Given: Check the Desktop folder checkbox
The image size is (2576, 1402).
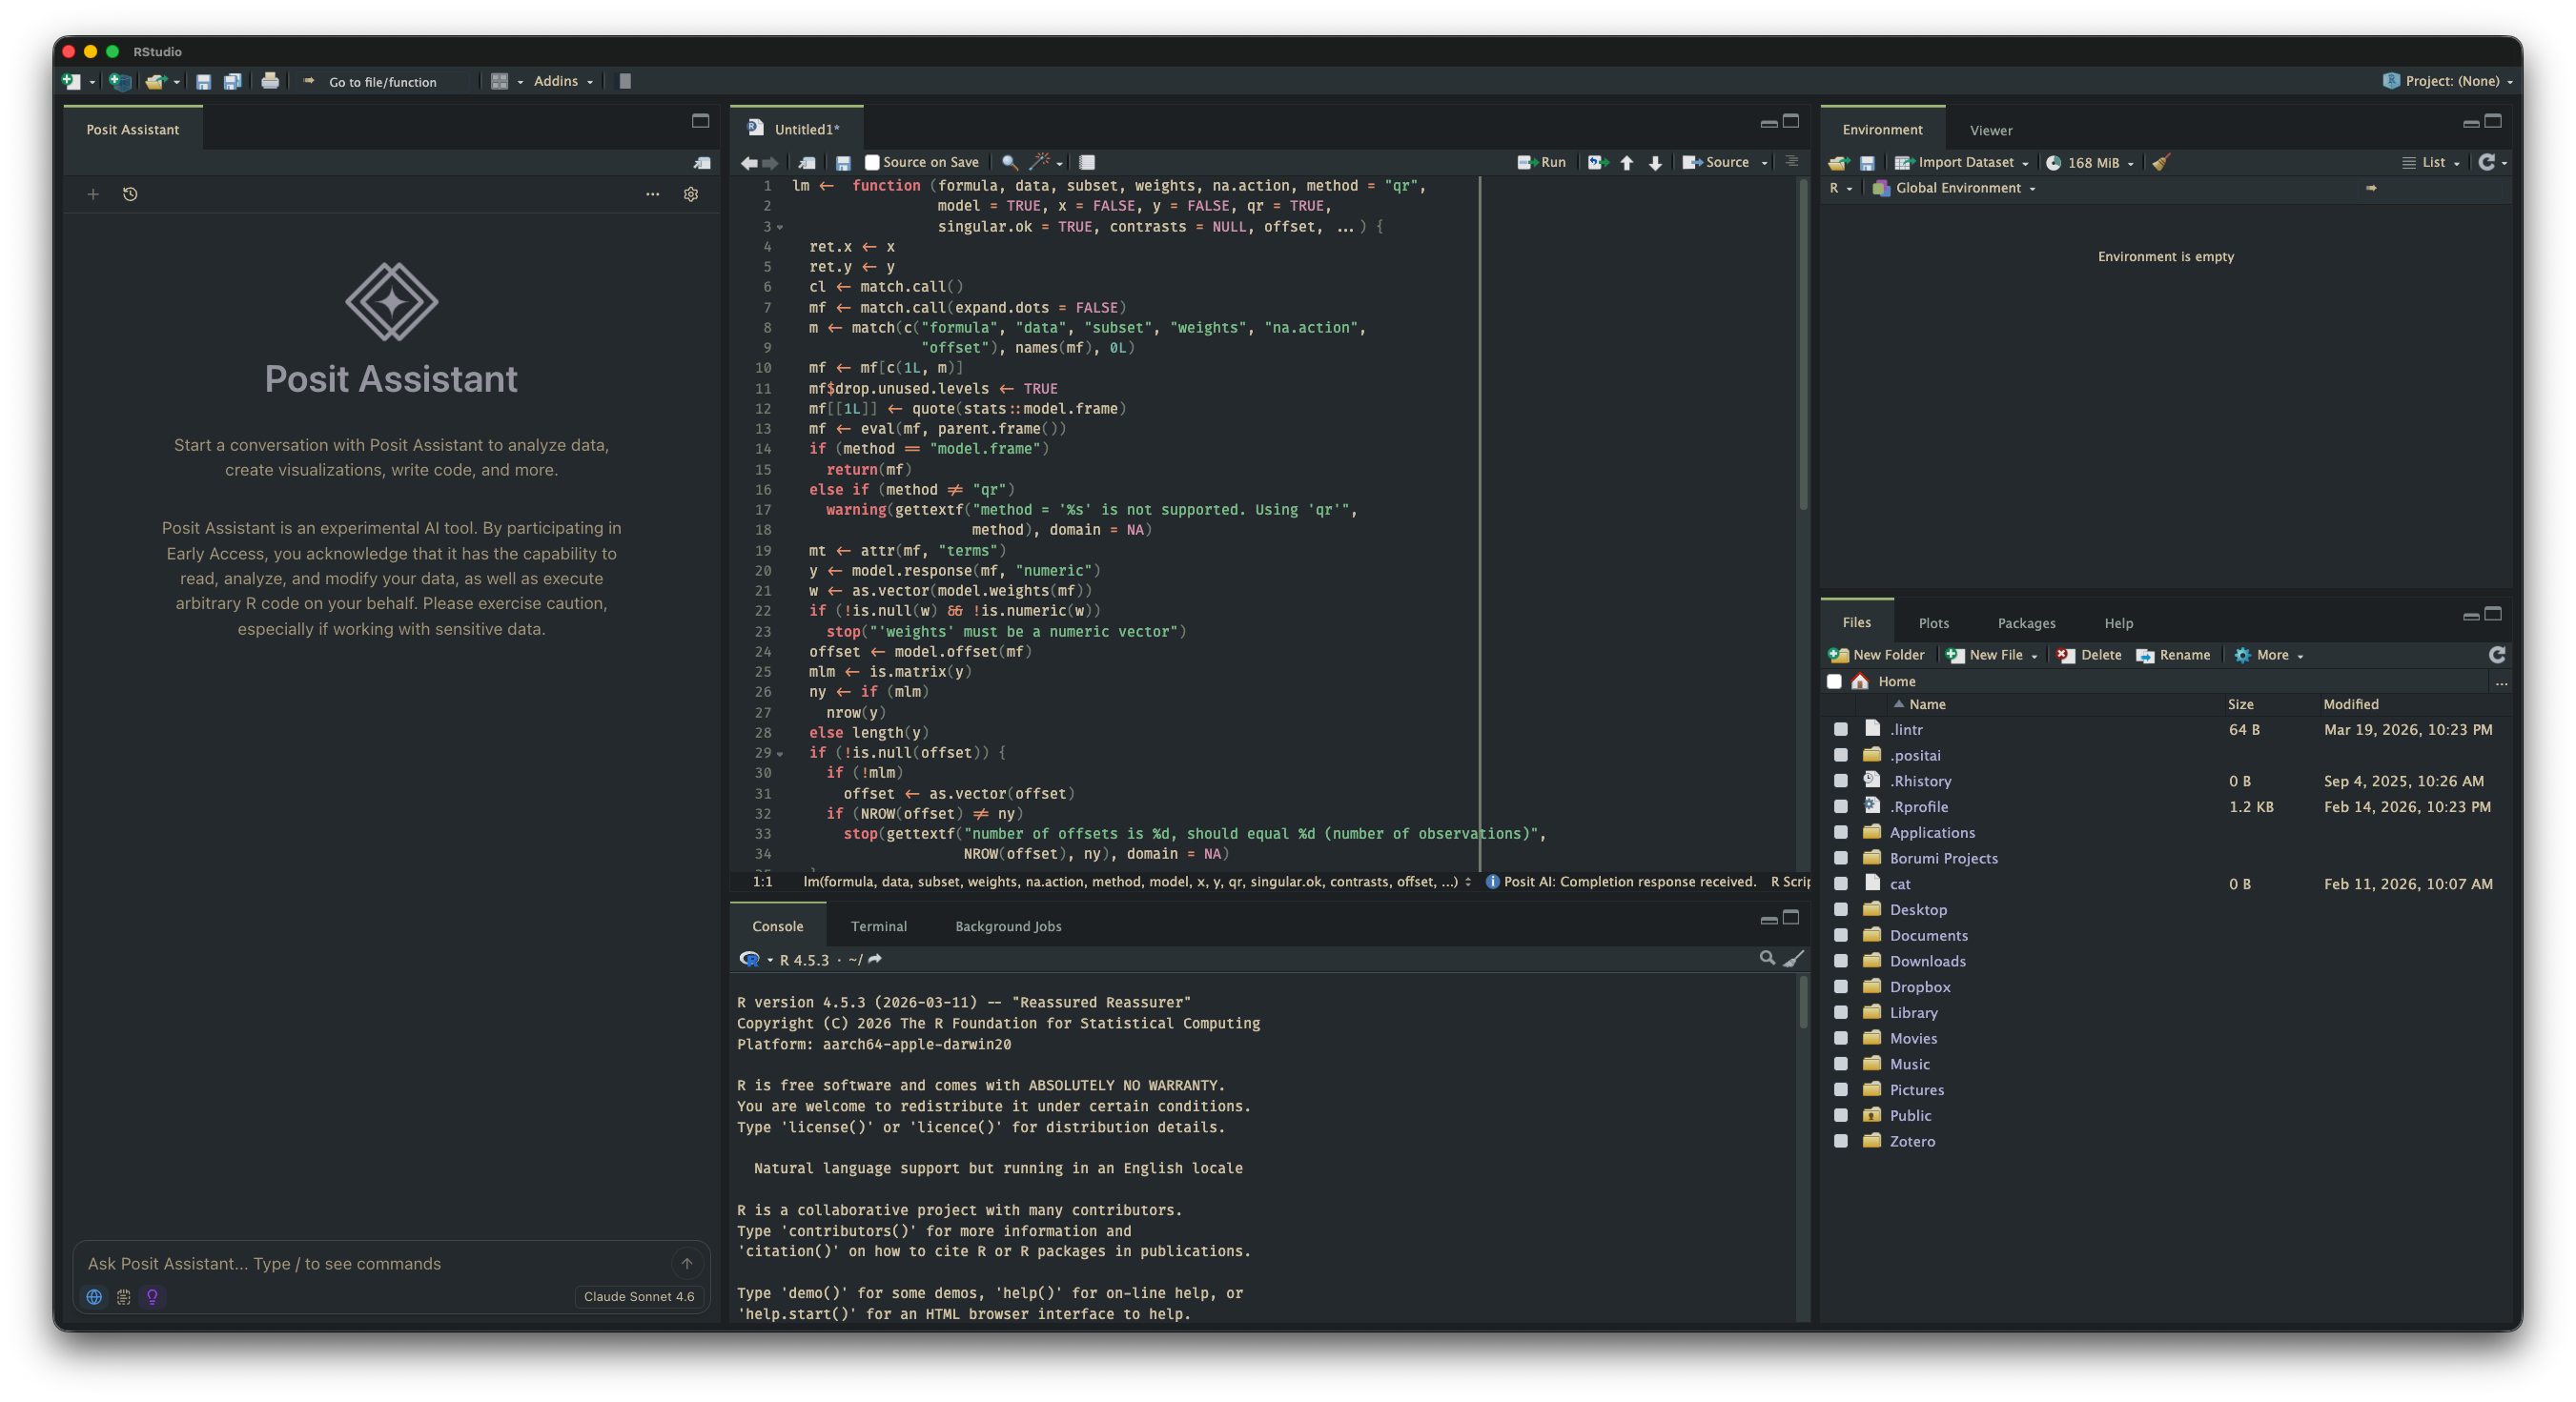Looking at the screenshot, I should (1840, 909).
